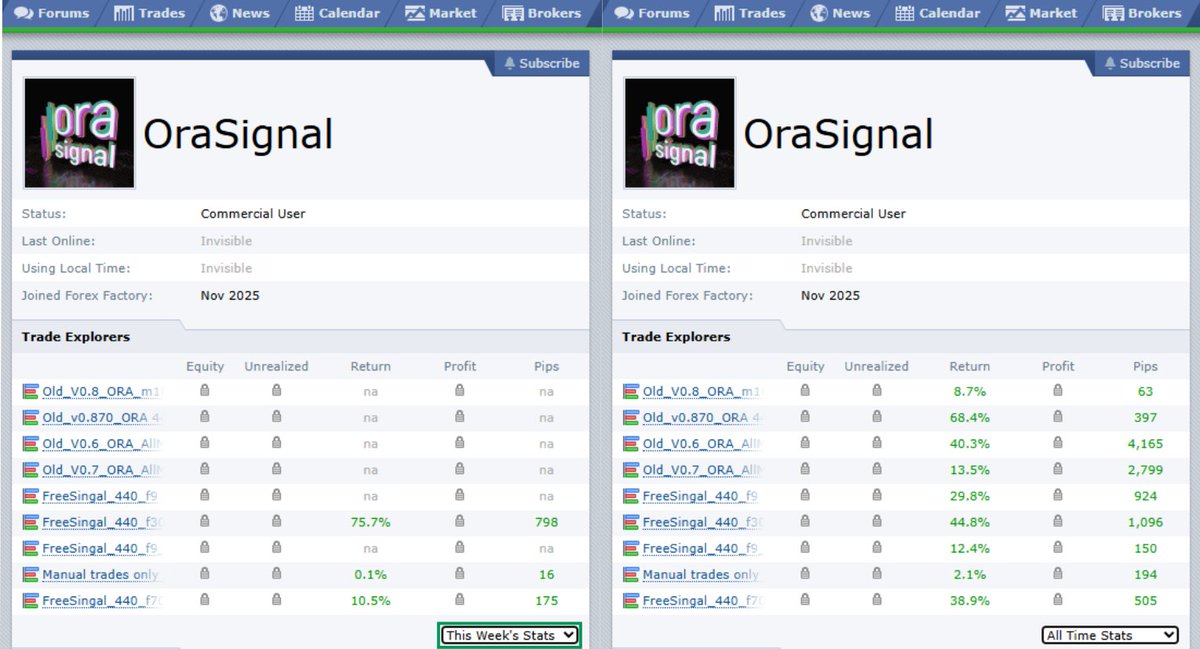Click explorer icon beside Old_V0.7_ORA in This Week's panel
The height and width of the screenshot is (649, 1200).
point(30,469)
